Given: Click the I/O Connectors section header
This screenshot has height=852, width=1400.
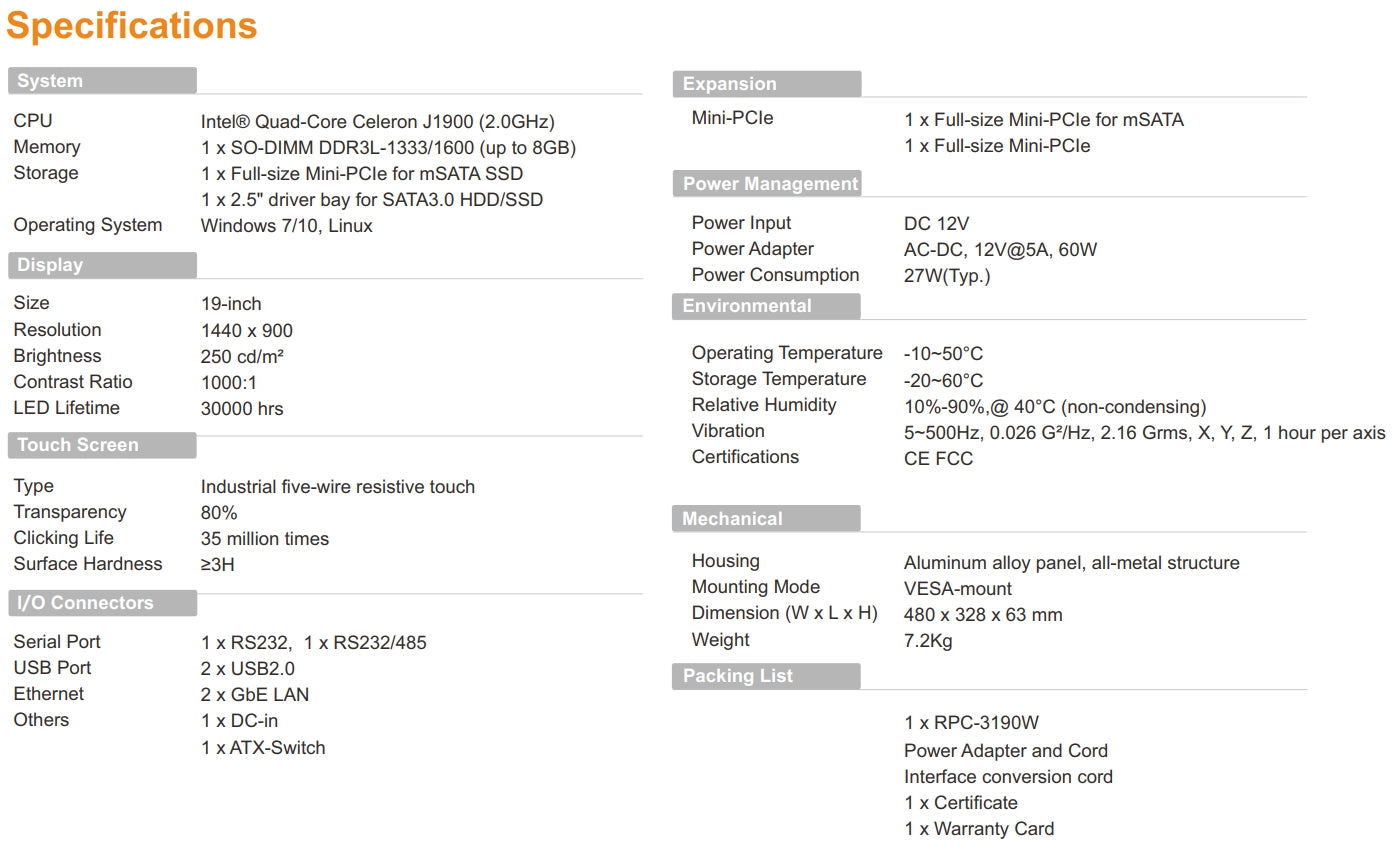Looking at the screenshot, I should coord(85,603).
